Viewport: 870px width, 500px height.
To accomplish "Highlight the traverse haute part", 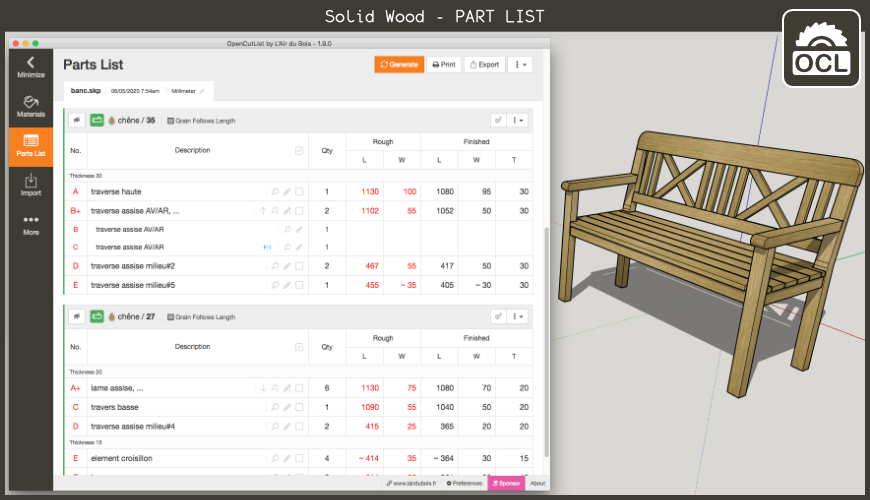I will 274,192.
